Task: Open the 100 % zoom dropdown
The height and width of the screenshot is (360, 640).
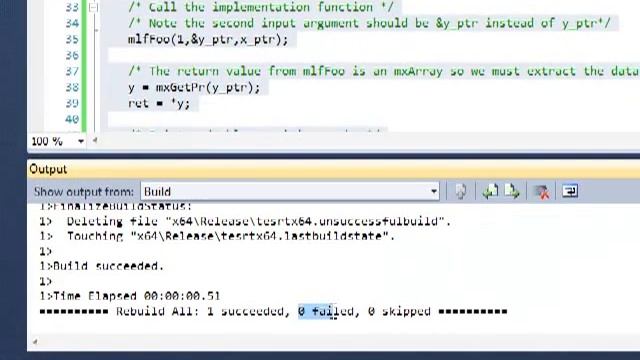Action: tap(81, 142)
